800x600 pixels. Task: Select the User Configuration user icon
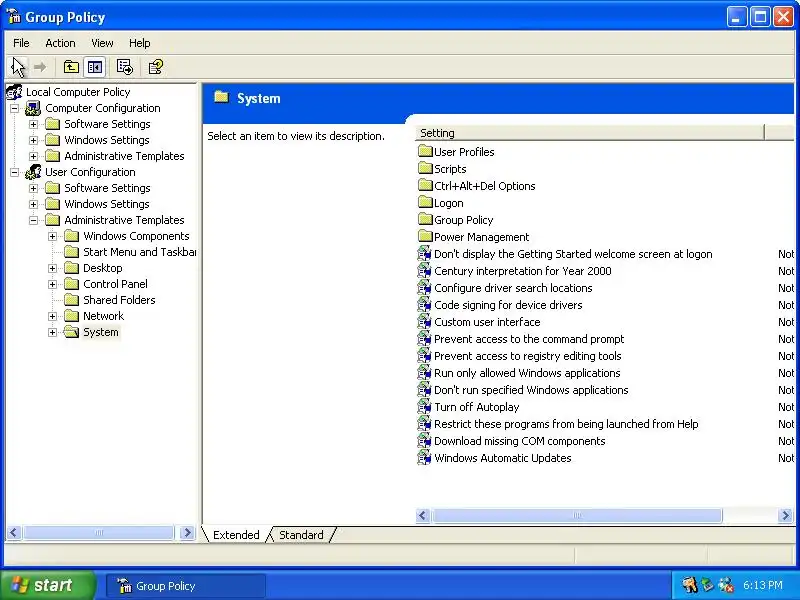coord(33,172)
